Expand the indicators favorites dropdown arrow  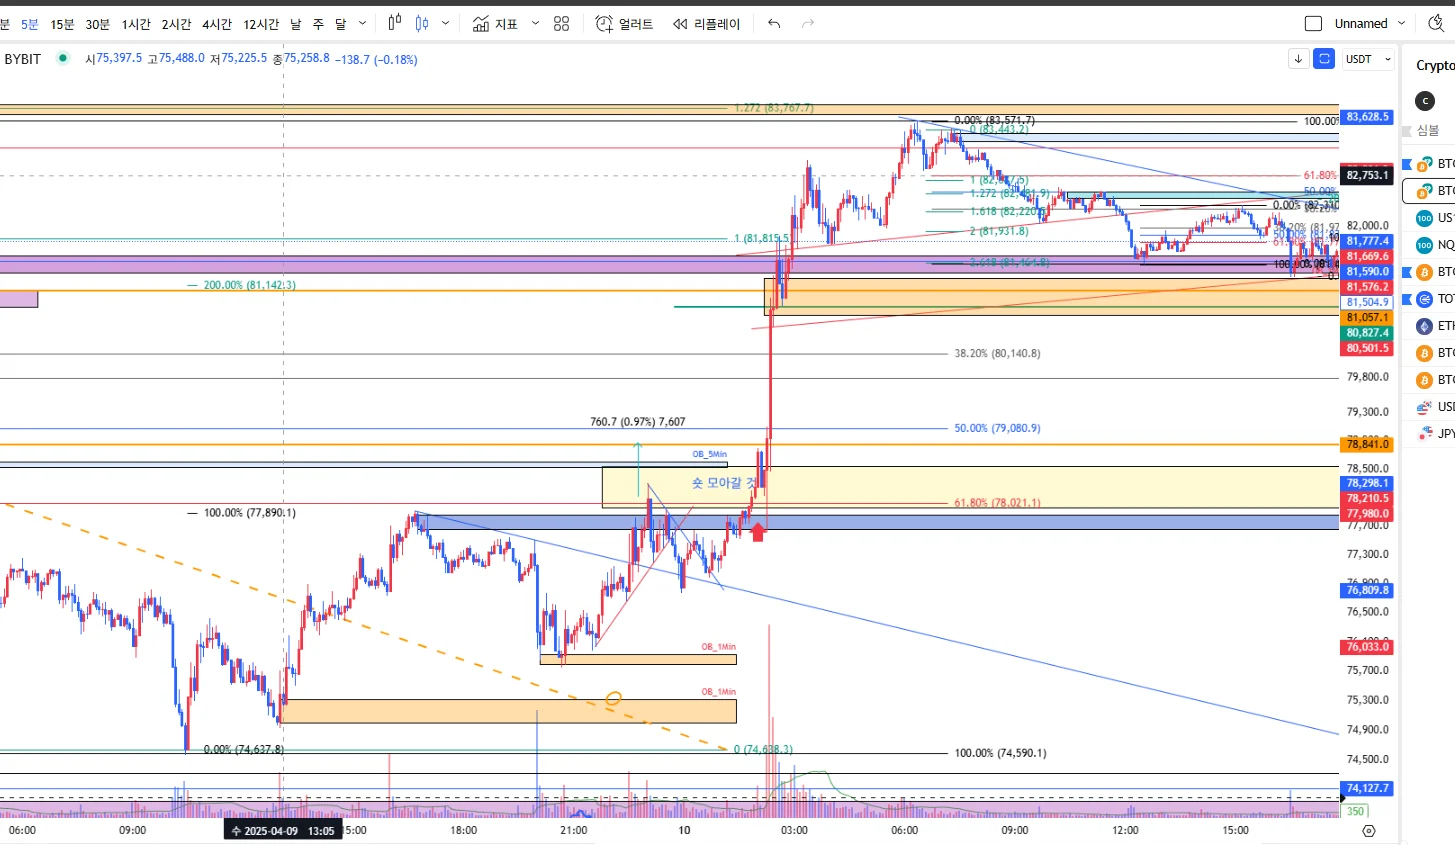point(535,24)
